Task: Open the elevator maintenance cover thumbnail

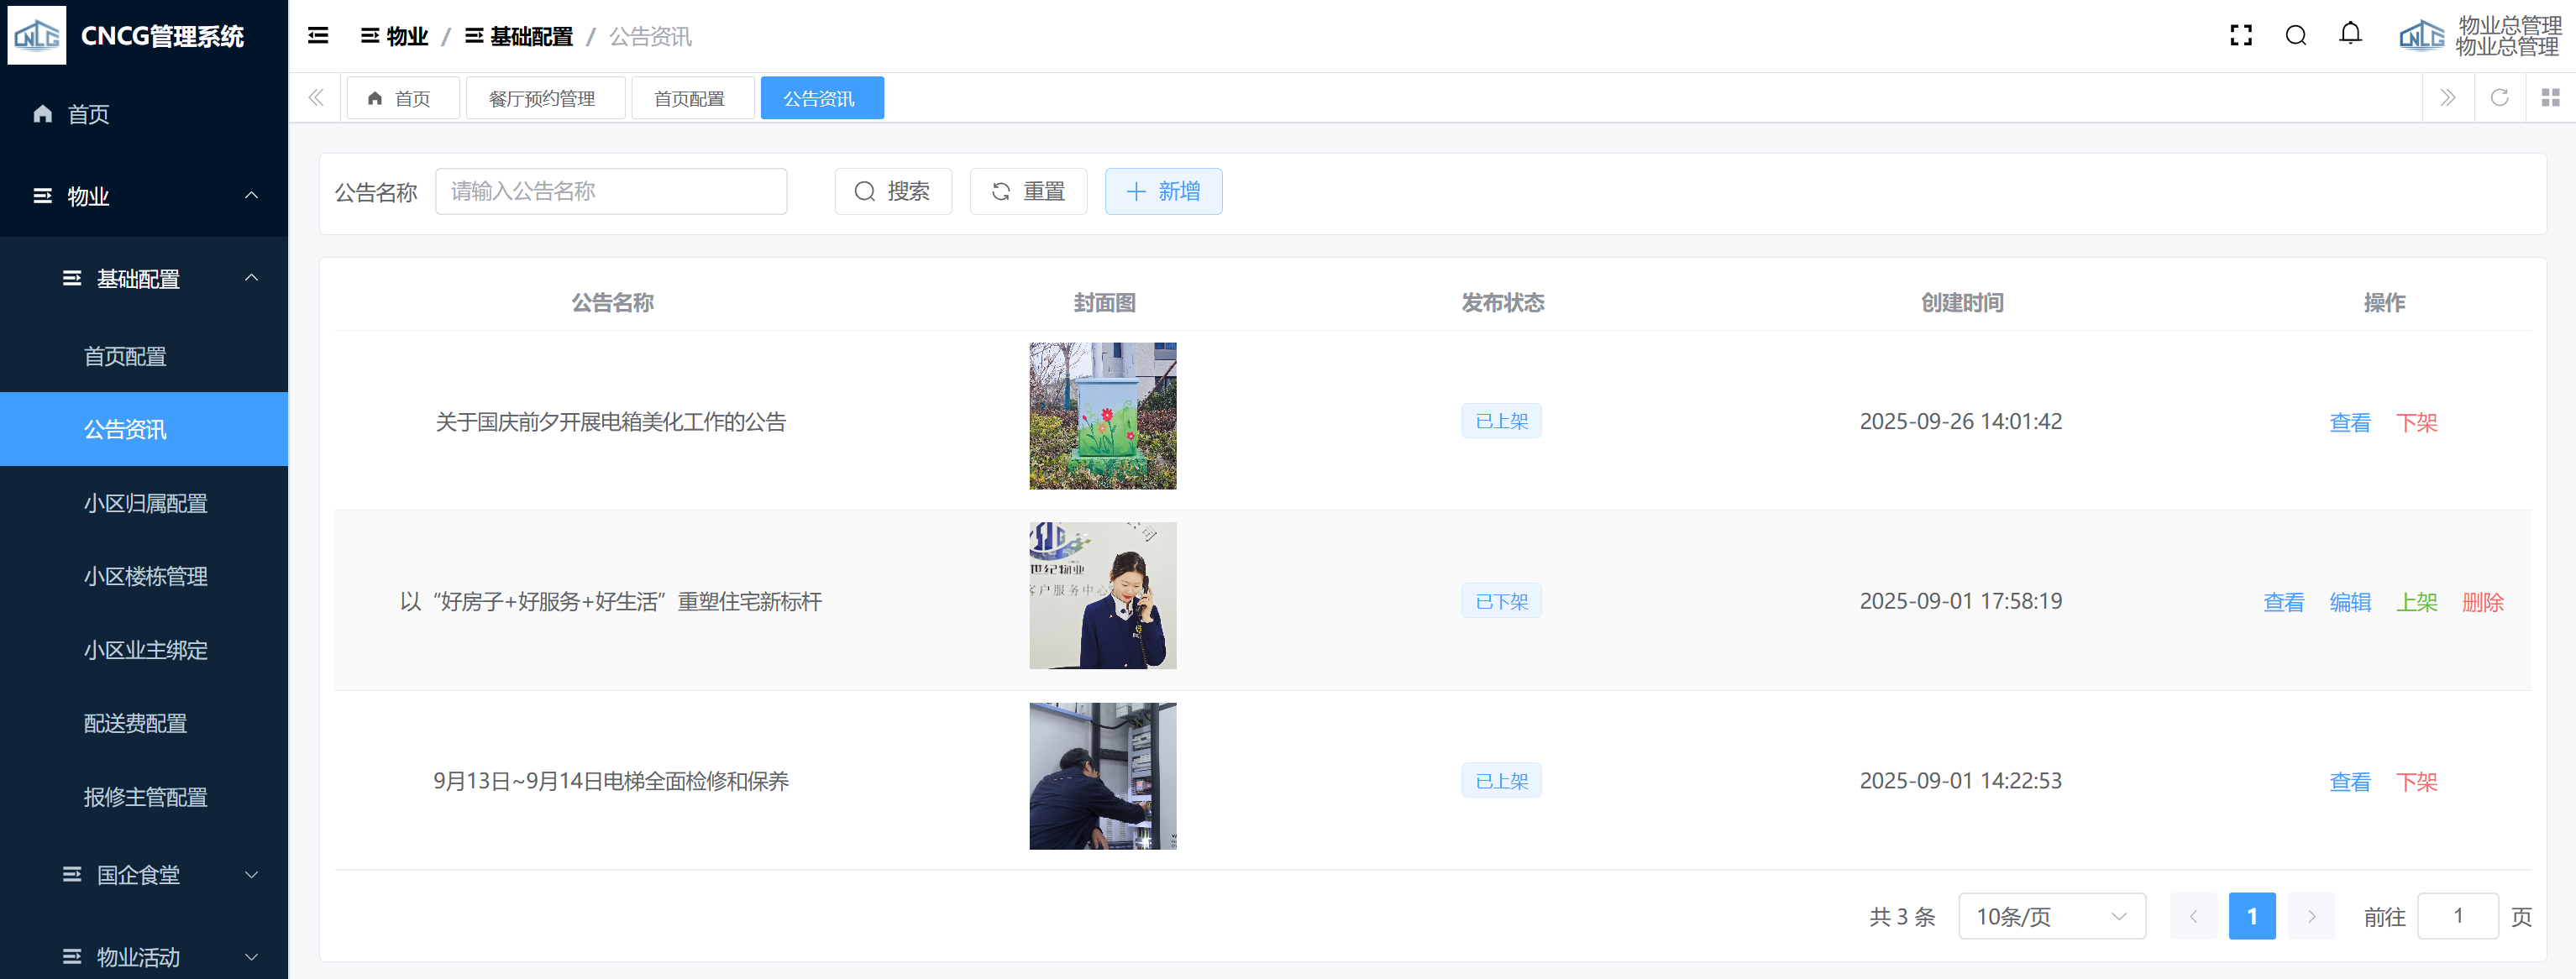Action: (1102, 776)
